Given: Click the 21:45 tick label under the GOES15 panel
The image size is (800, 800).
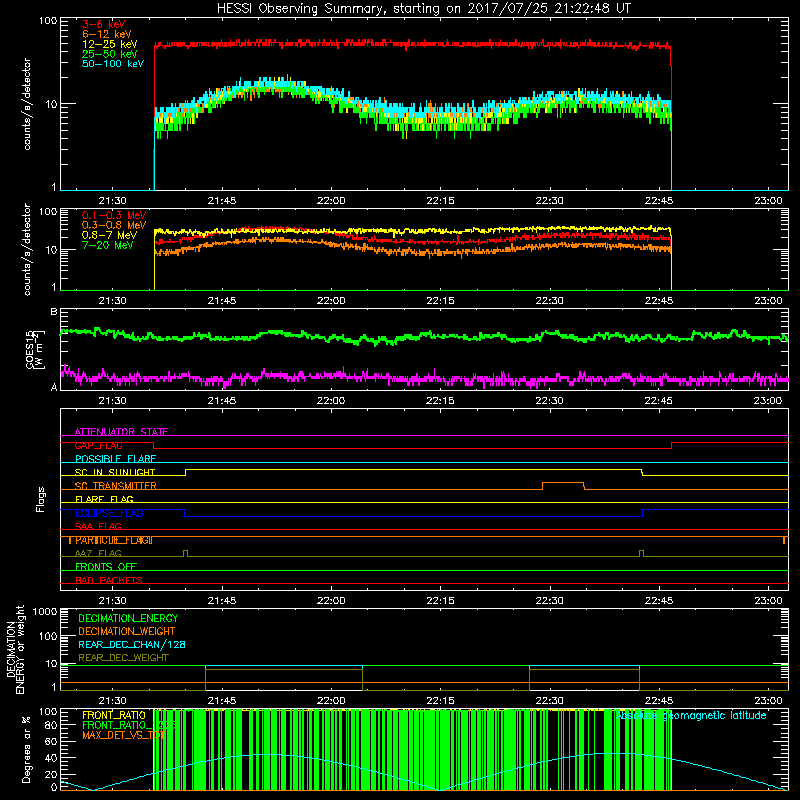Looking at the screenshot, I should pyautogui.click(x=221, y=401).
